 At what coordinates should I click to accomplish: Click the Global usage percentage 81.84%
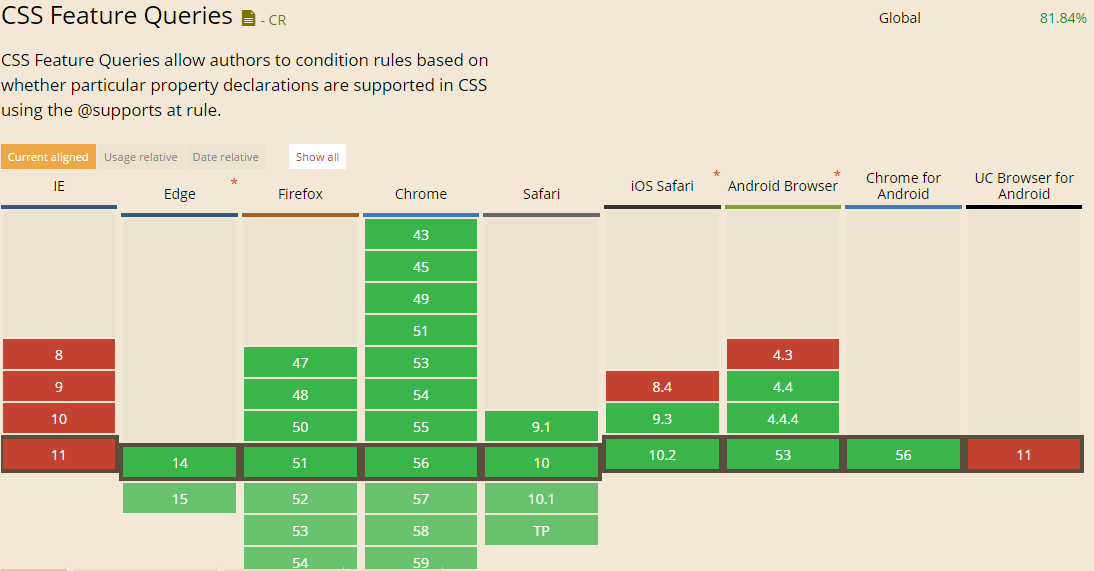coord(1063,18)
